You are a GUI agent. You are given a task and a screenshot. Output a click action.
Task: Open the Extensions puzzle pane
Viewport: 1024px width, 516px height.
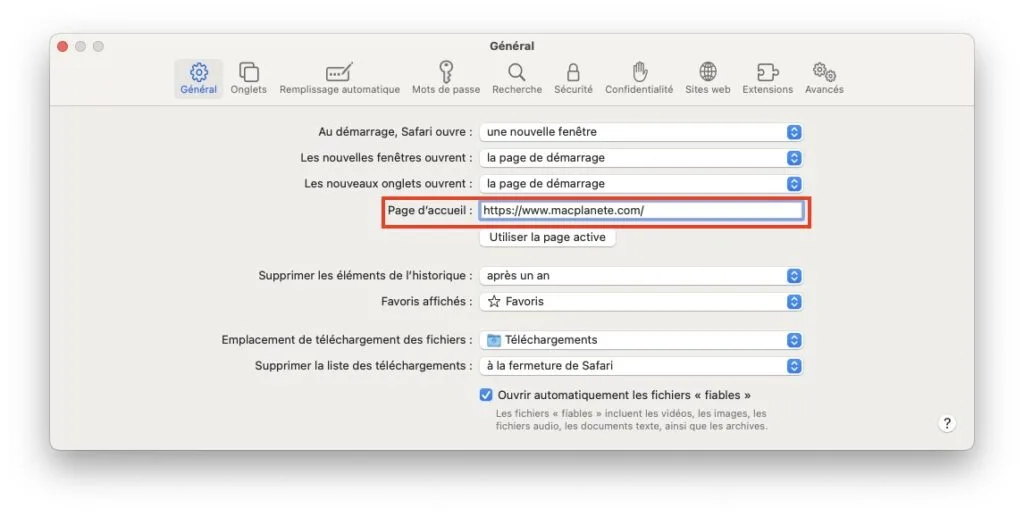click(x=767, y=78)
